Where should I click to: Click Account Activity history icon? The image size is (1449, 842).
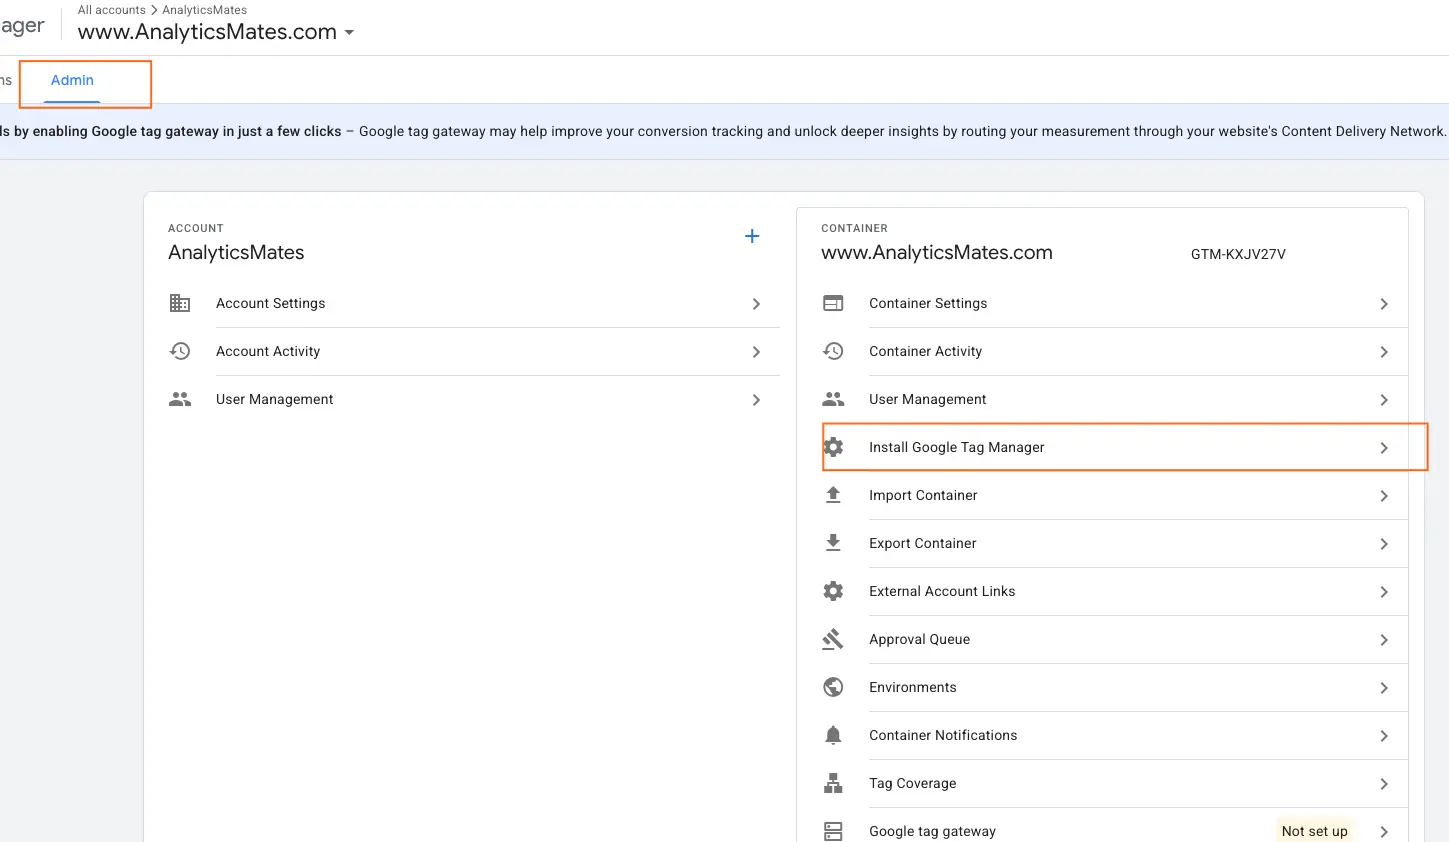pos(180,351)
